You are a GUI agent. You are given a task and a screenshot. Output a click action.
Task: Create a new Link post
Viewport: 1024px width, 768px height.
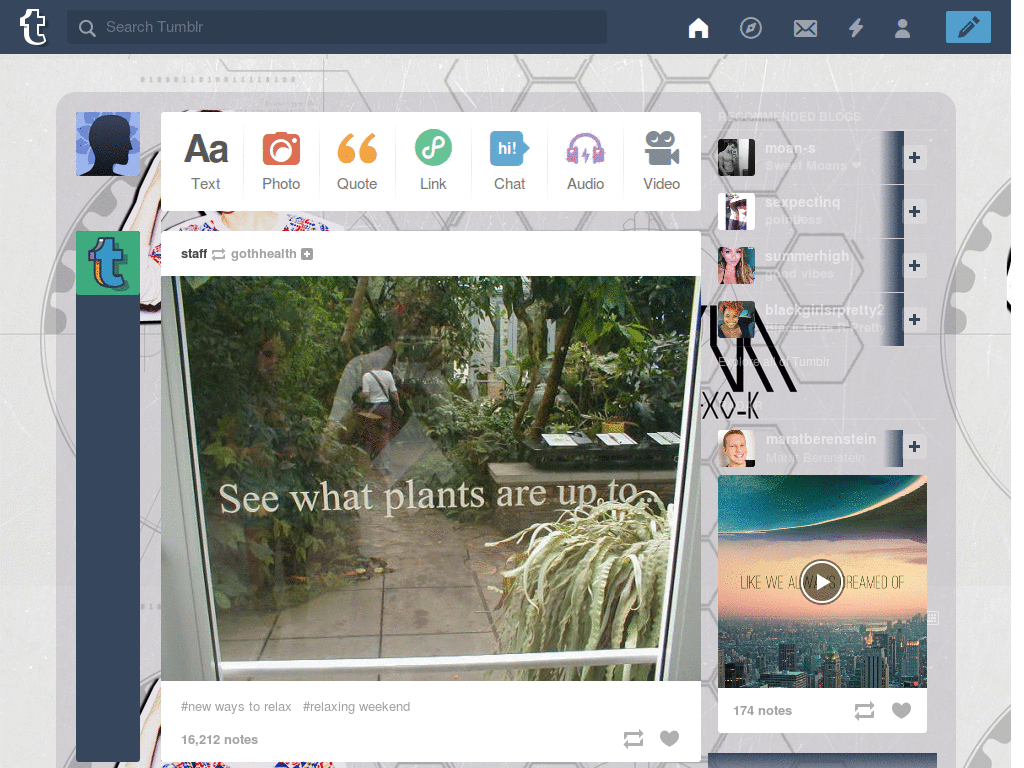433,161
